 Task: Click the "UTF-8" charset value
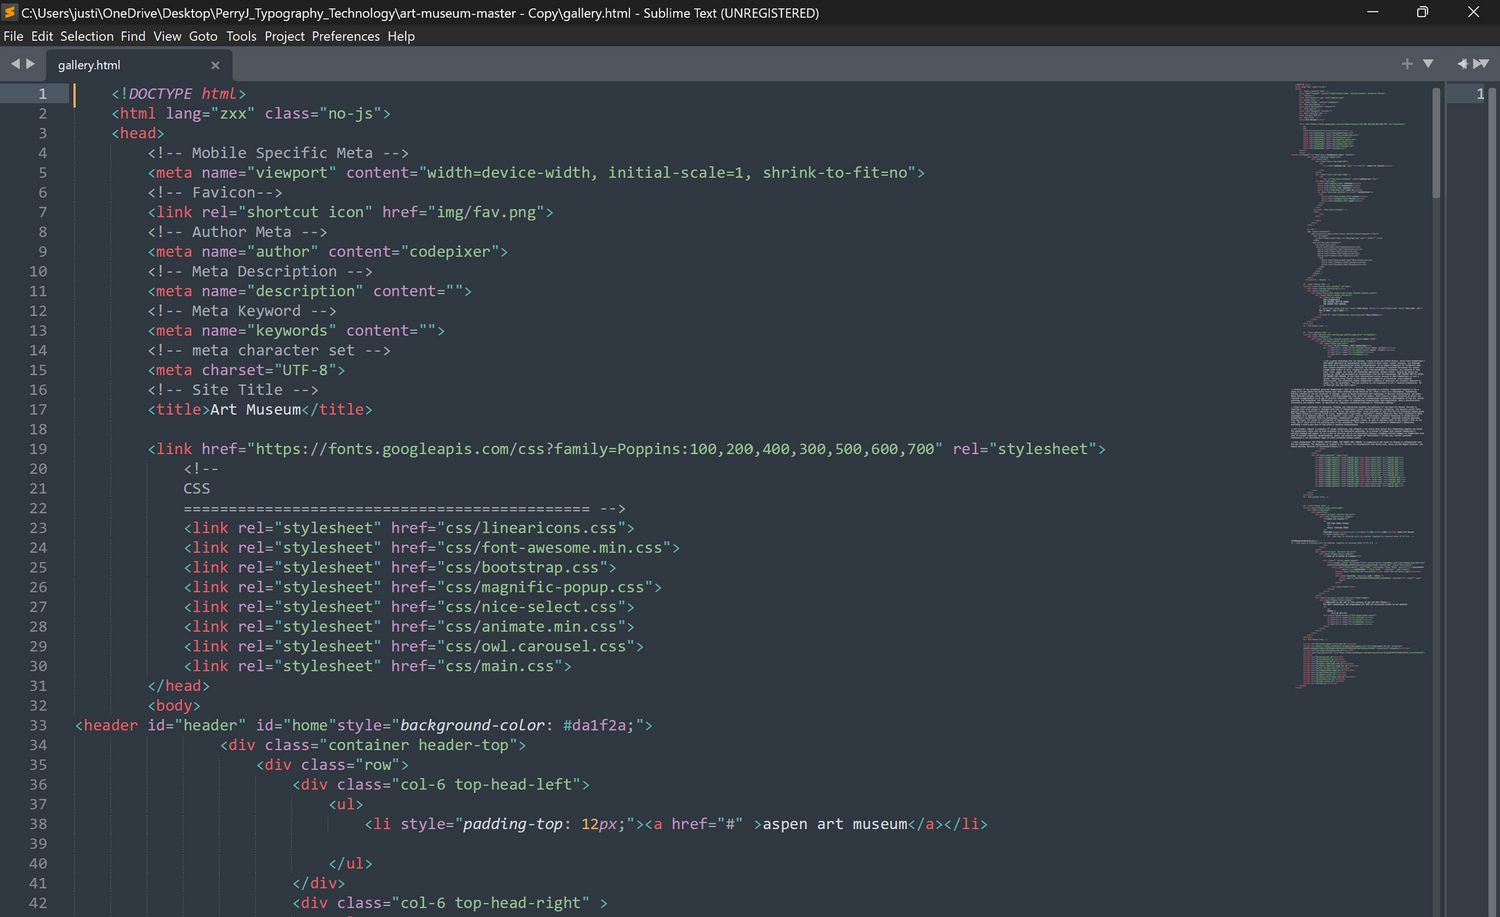(305, 370)
